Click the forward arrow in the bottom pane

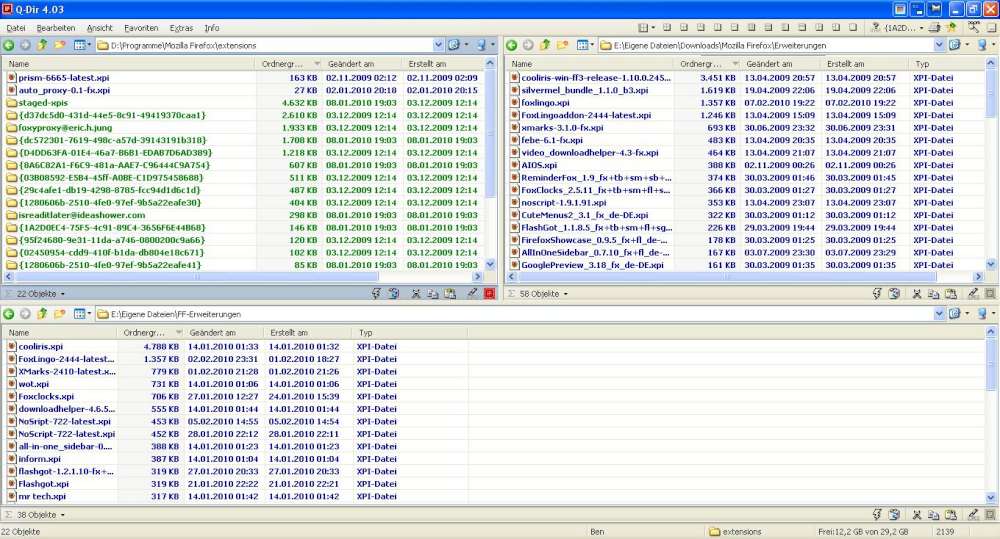25,314
